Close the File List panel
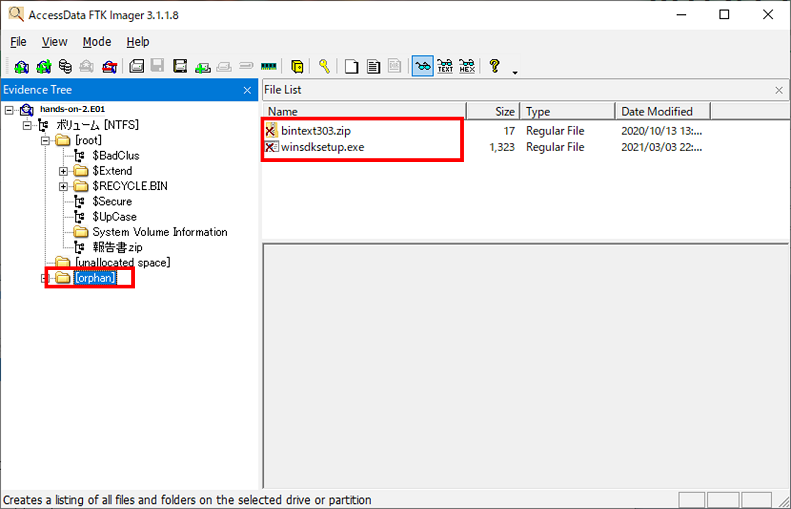Screen dimensions: 791x509 [x=779, y=90]
